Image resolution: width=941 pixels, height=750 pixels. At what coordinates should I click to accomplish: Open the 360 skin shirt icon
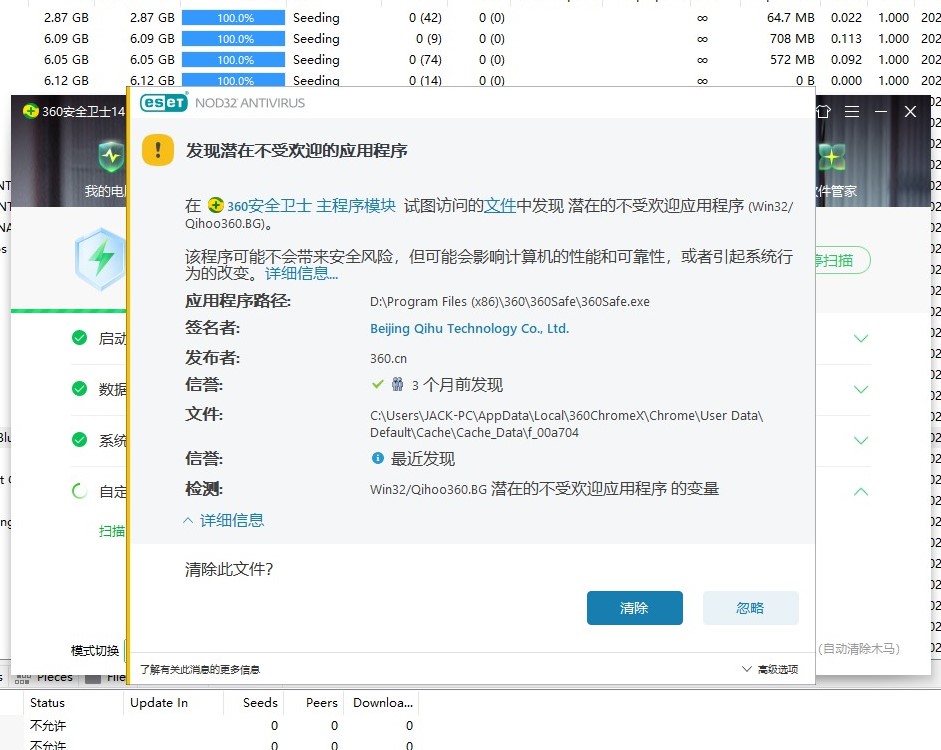[x=823, y=112]
